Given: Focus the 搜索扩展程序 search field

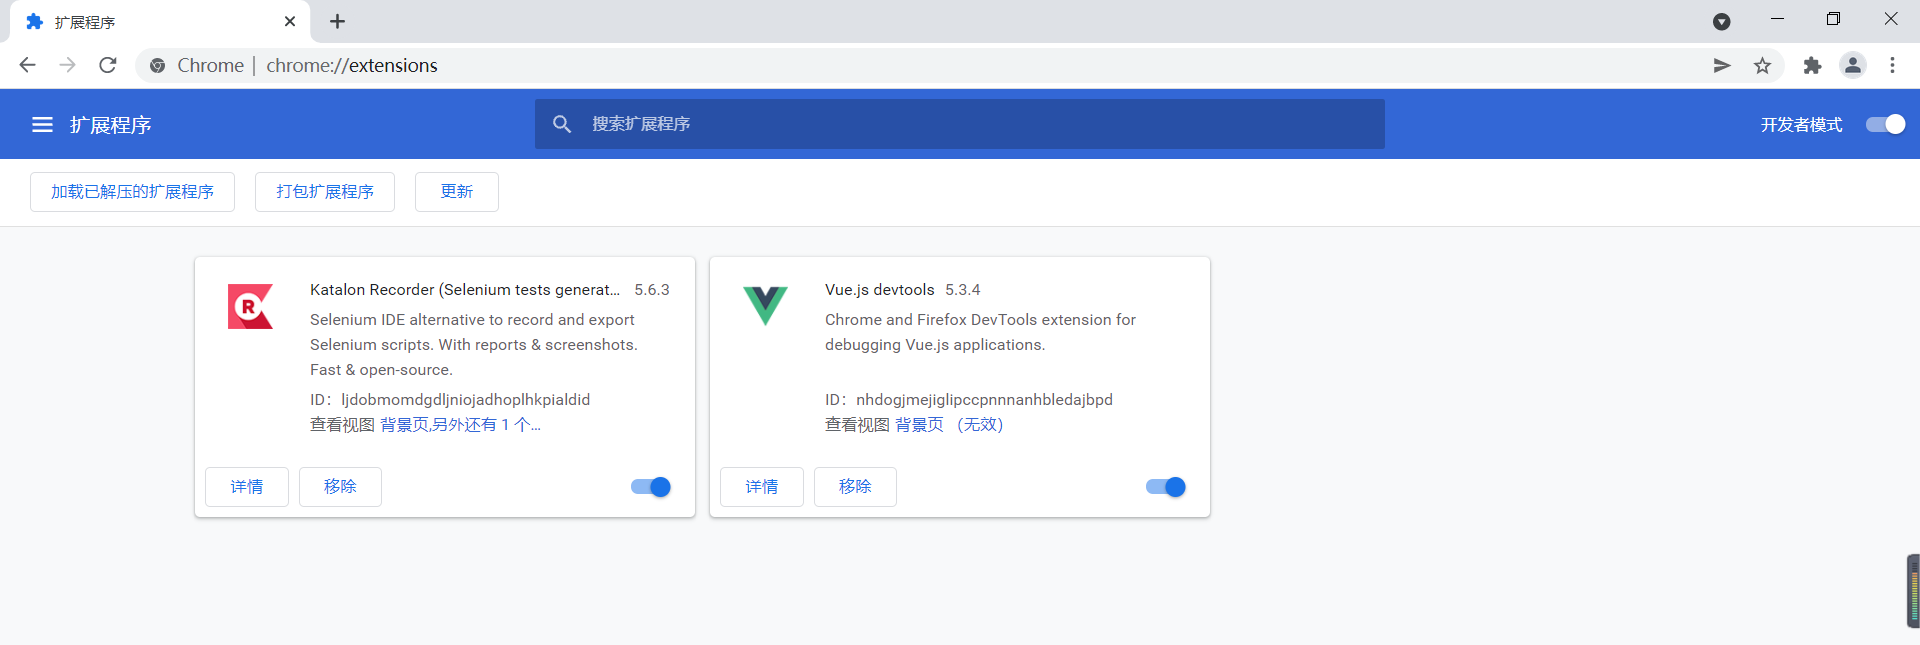Looking at the screenshot, I should [960, 124].
